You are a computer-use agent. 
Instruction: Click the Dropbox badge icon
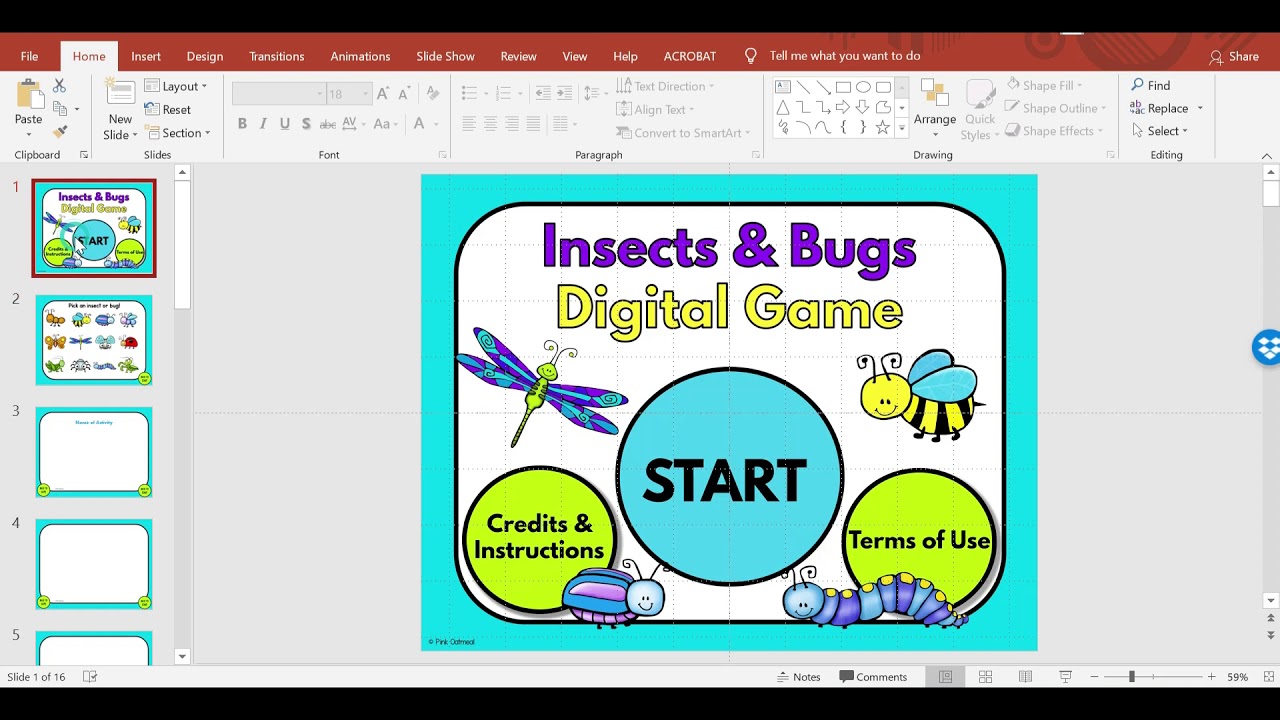1266,347
